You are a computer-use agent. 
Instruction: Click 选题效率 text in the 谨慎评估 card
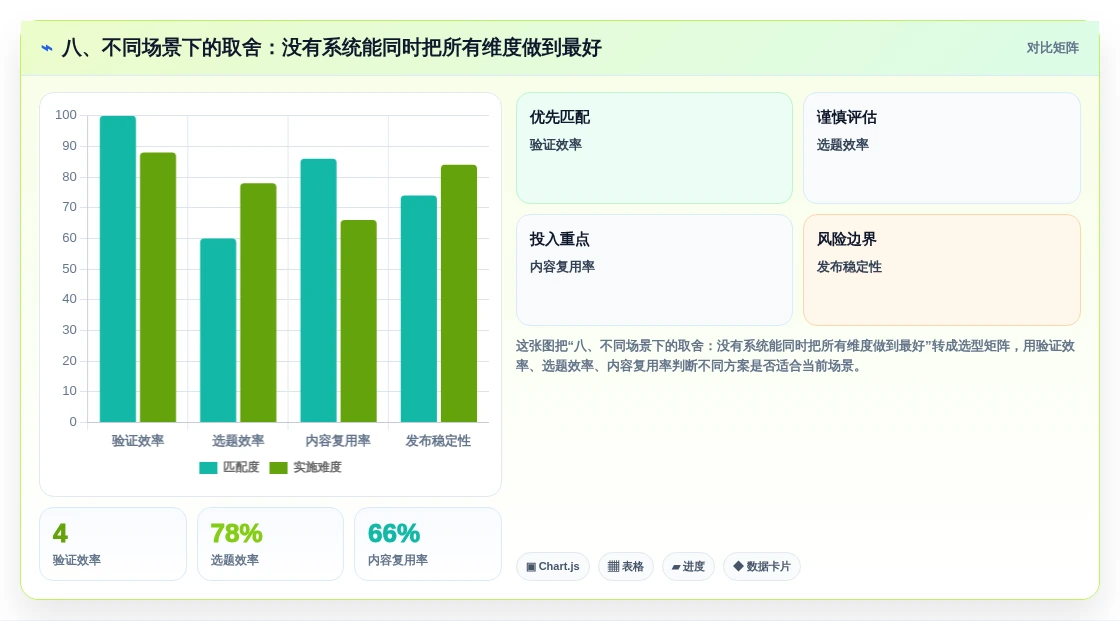843,144
